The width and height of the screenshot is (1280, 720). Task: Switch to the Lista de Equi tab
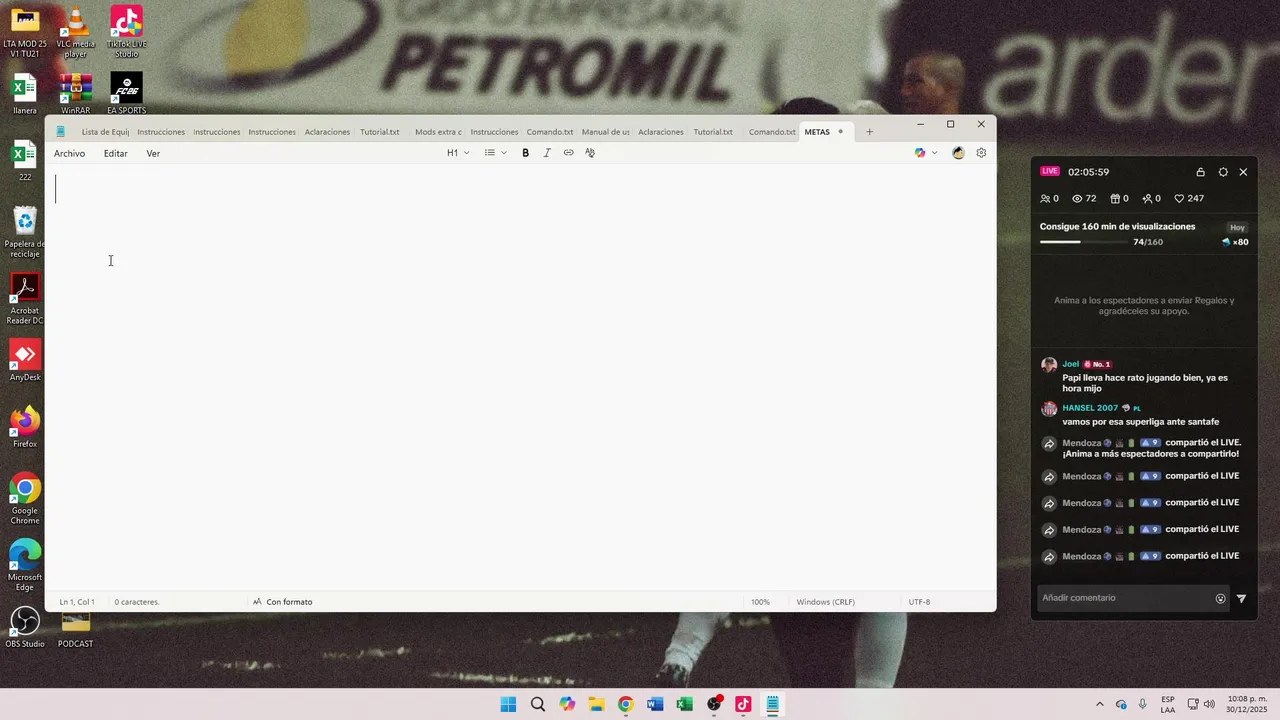pos(105,132)
